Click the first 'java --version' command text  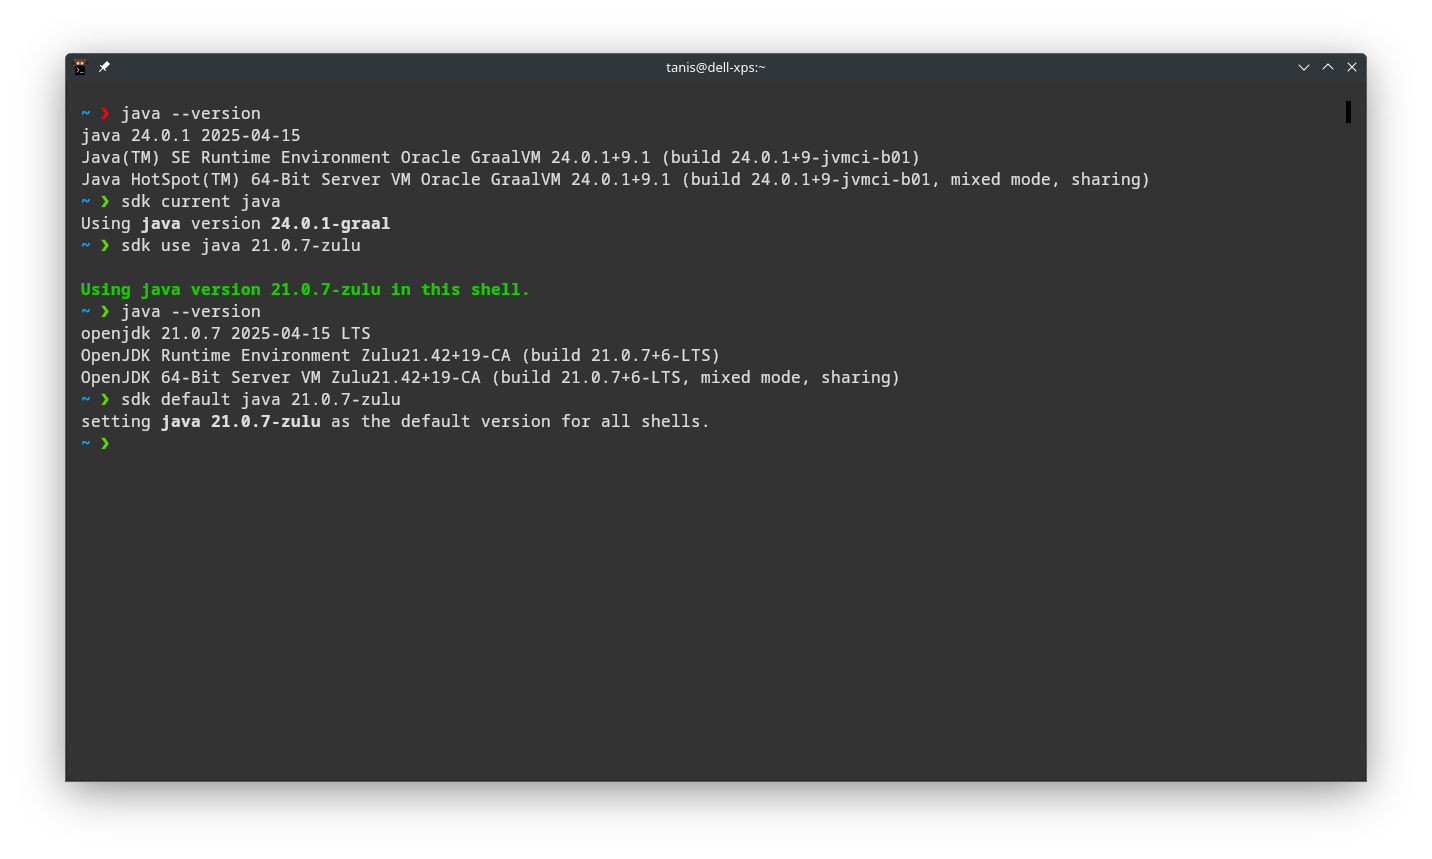[x=191, y=114]
